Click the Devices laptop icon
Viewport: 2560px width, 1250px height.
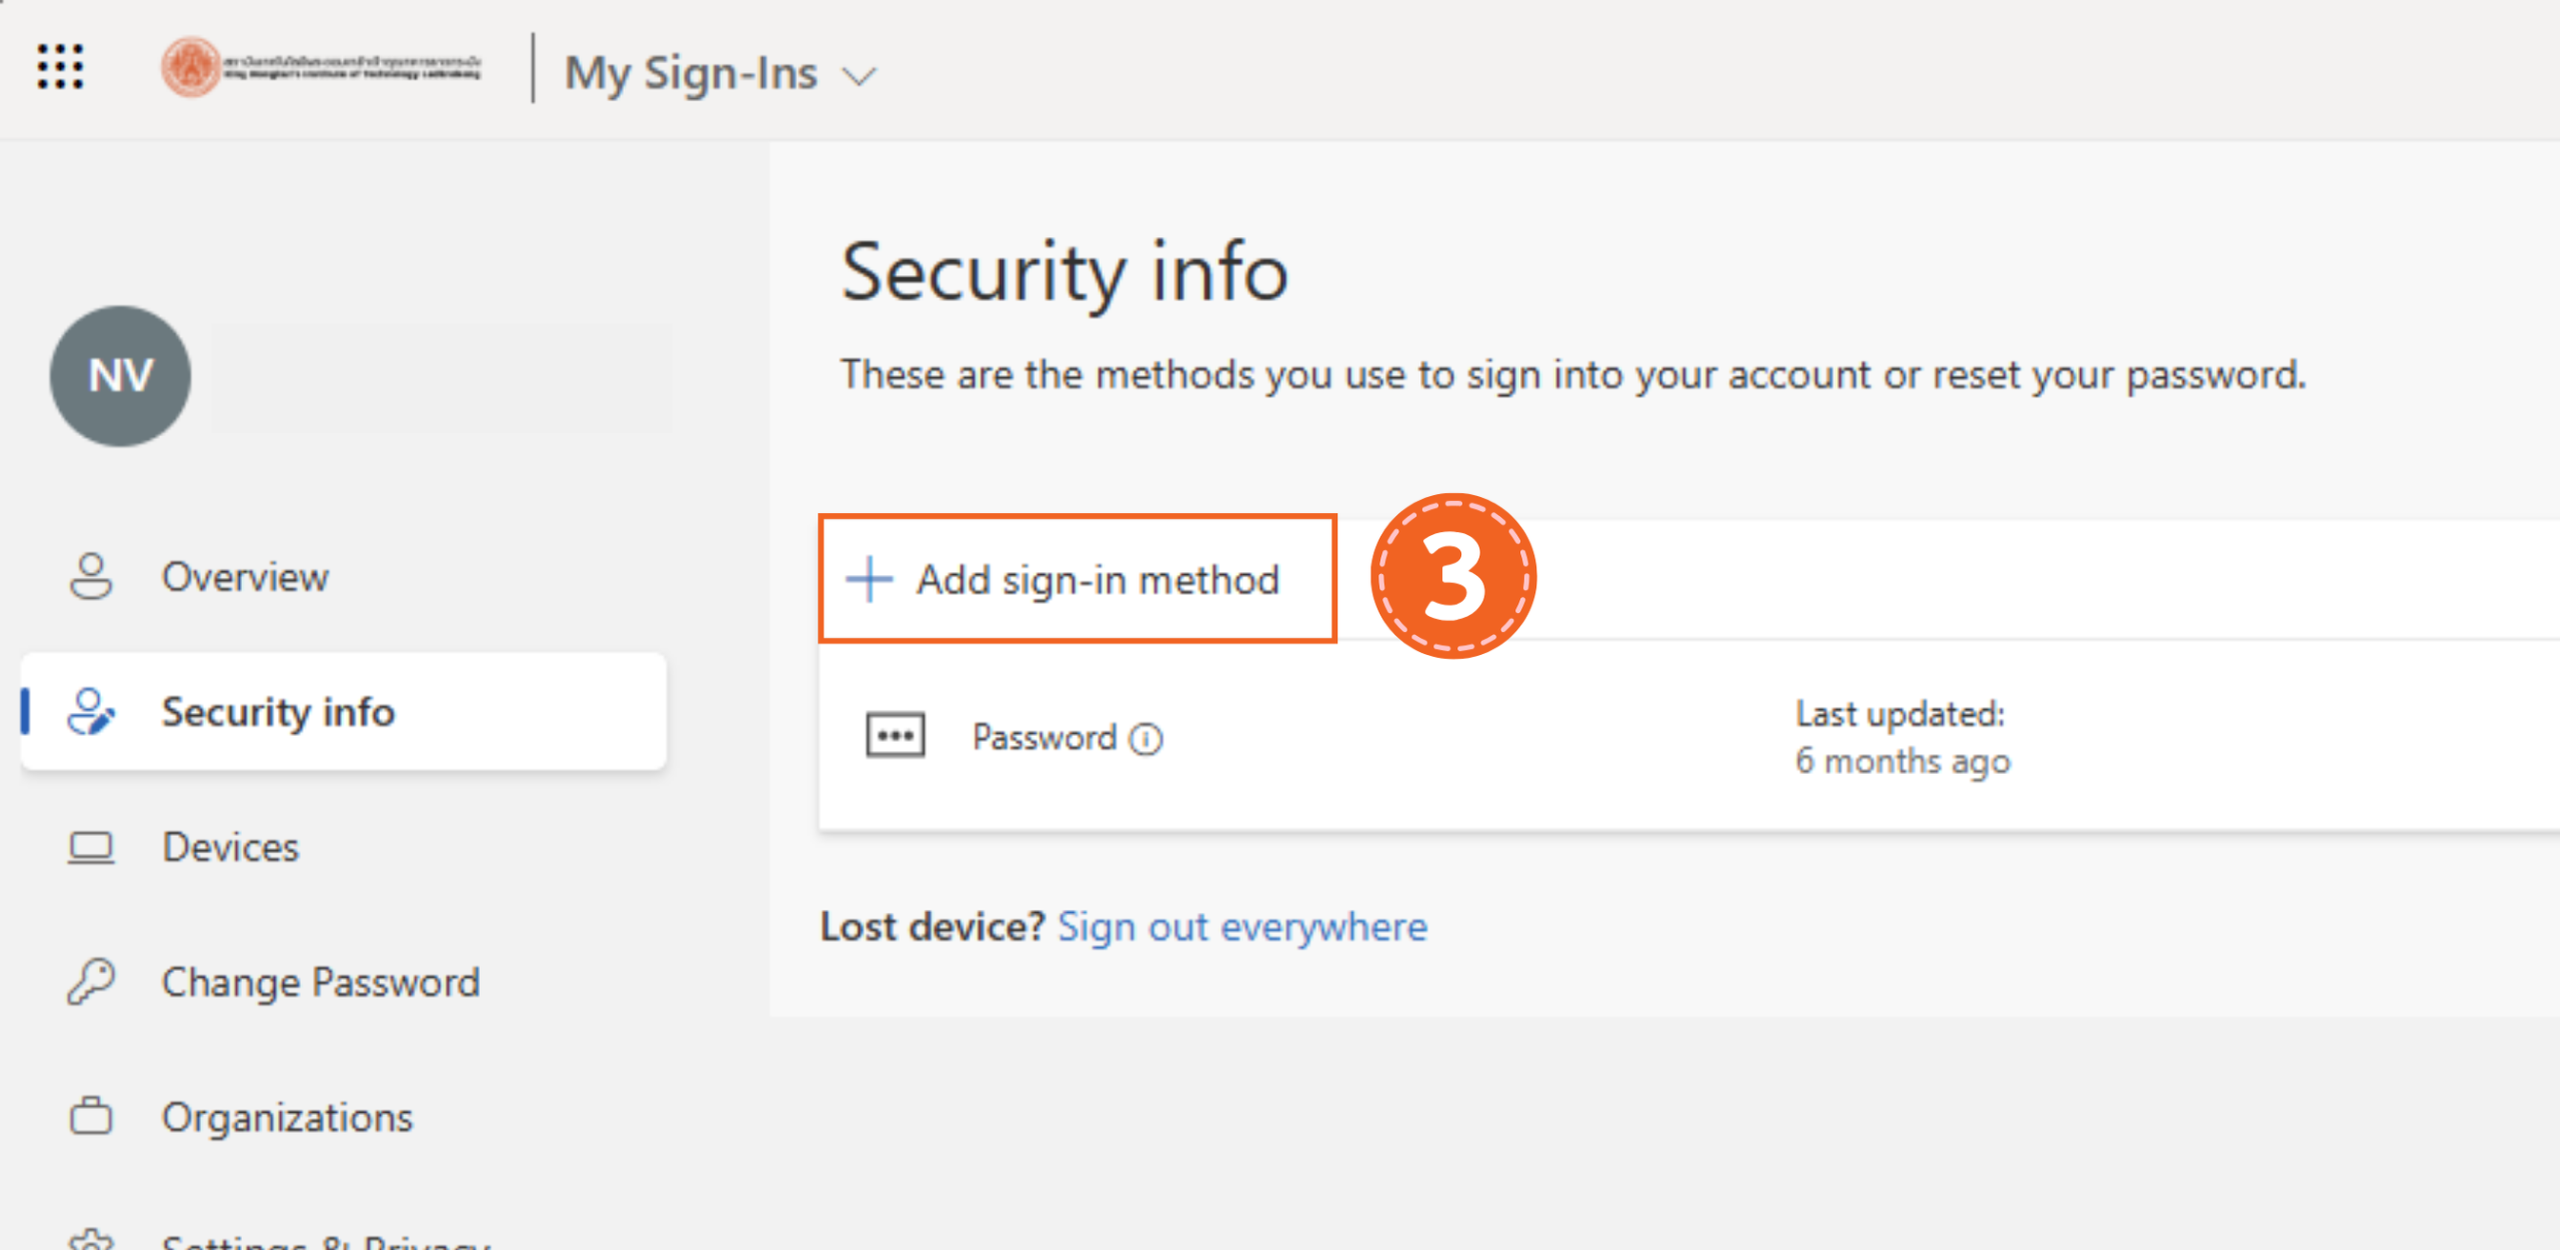pos(91,848)
